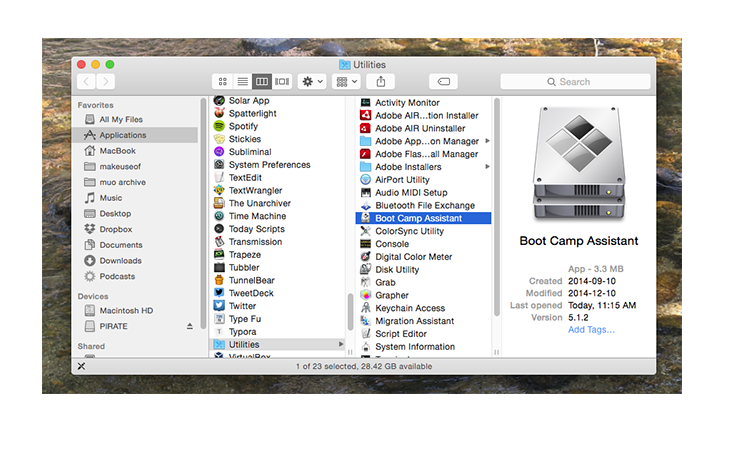Select Adobe AIR Uninstaller
This screenshot has height=451, width=746.
click(x=420, y=128)
